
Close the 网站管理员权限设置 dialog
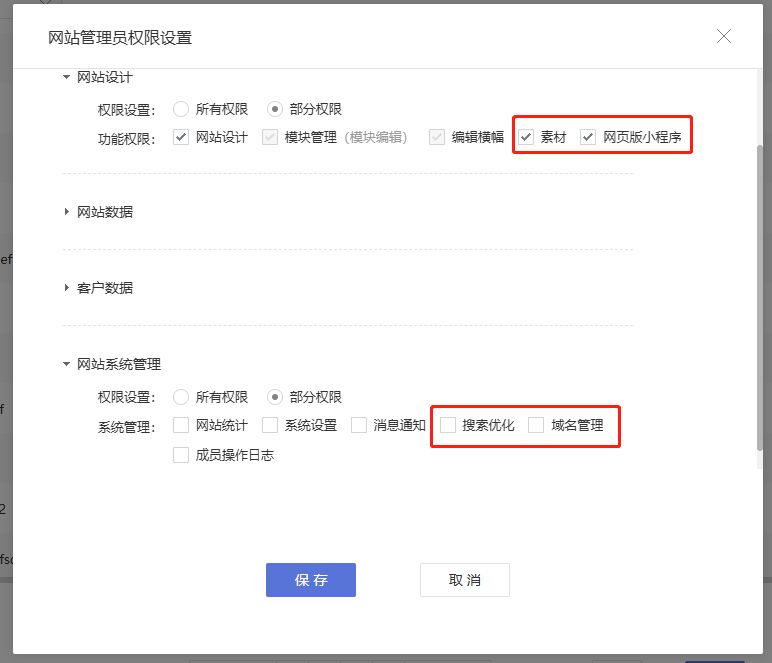[x=724, y=37]
